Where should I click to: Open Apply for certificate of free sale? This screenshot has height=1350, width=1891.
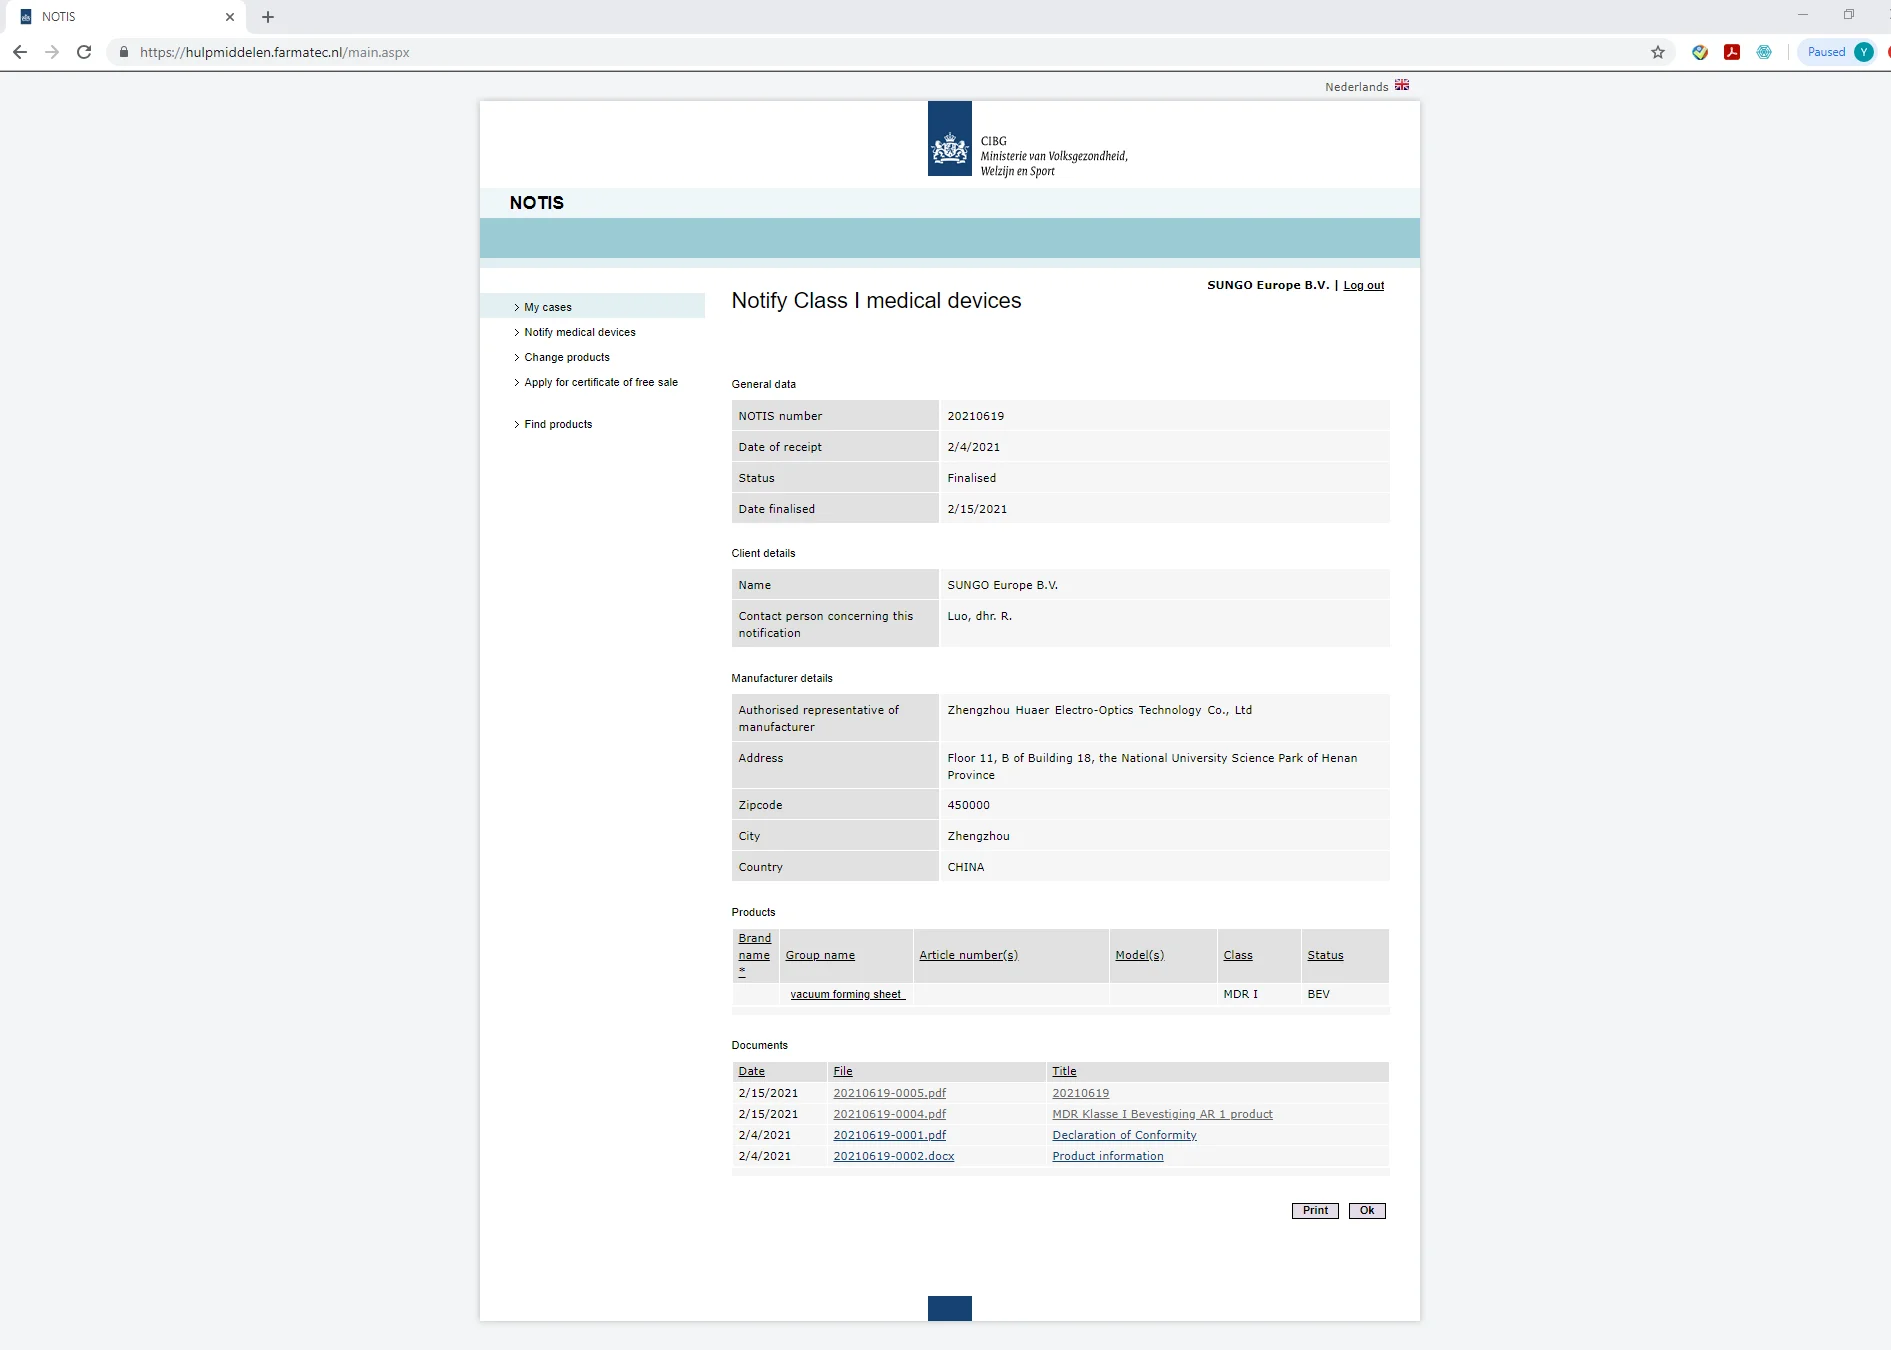(x=600, y=382)
